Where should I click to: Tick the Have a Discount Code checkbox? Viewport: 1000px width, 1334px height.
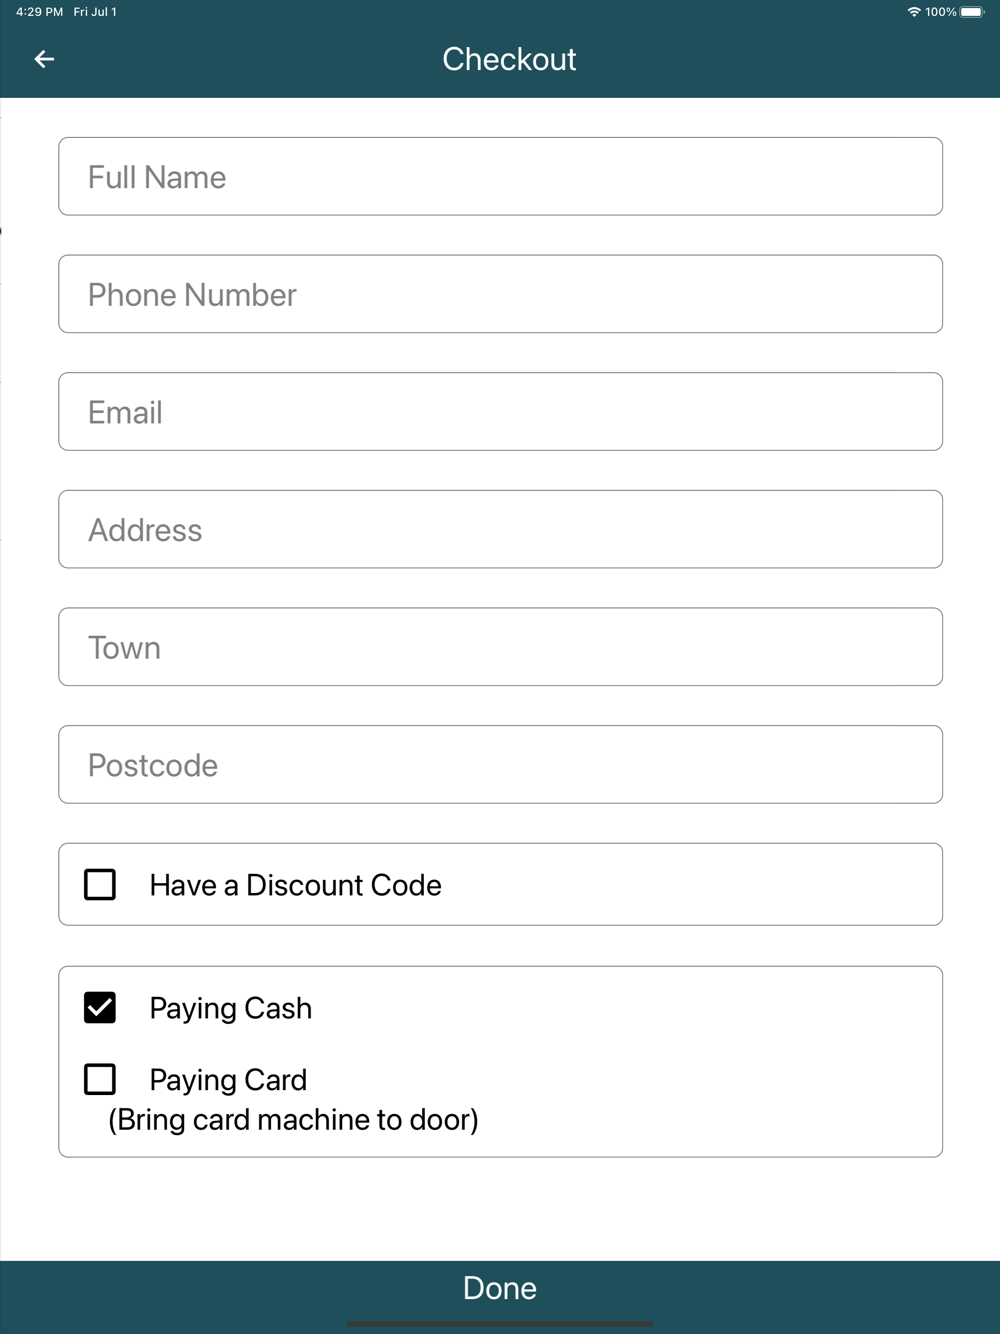100,884
